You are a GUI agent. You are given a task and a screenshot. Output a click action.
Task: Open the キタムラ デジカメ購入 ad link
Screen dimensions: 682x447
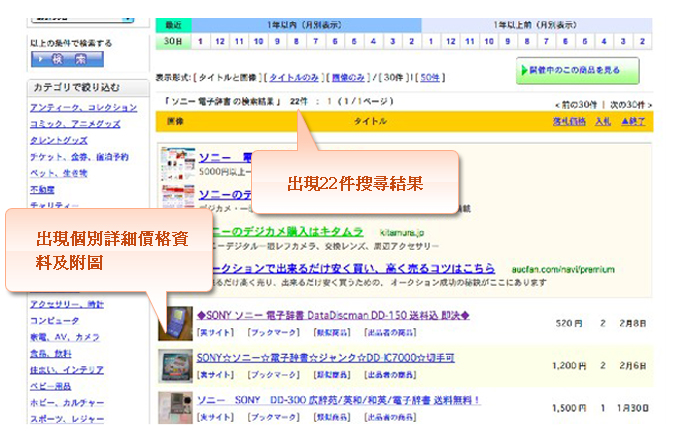(288, 232)
